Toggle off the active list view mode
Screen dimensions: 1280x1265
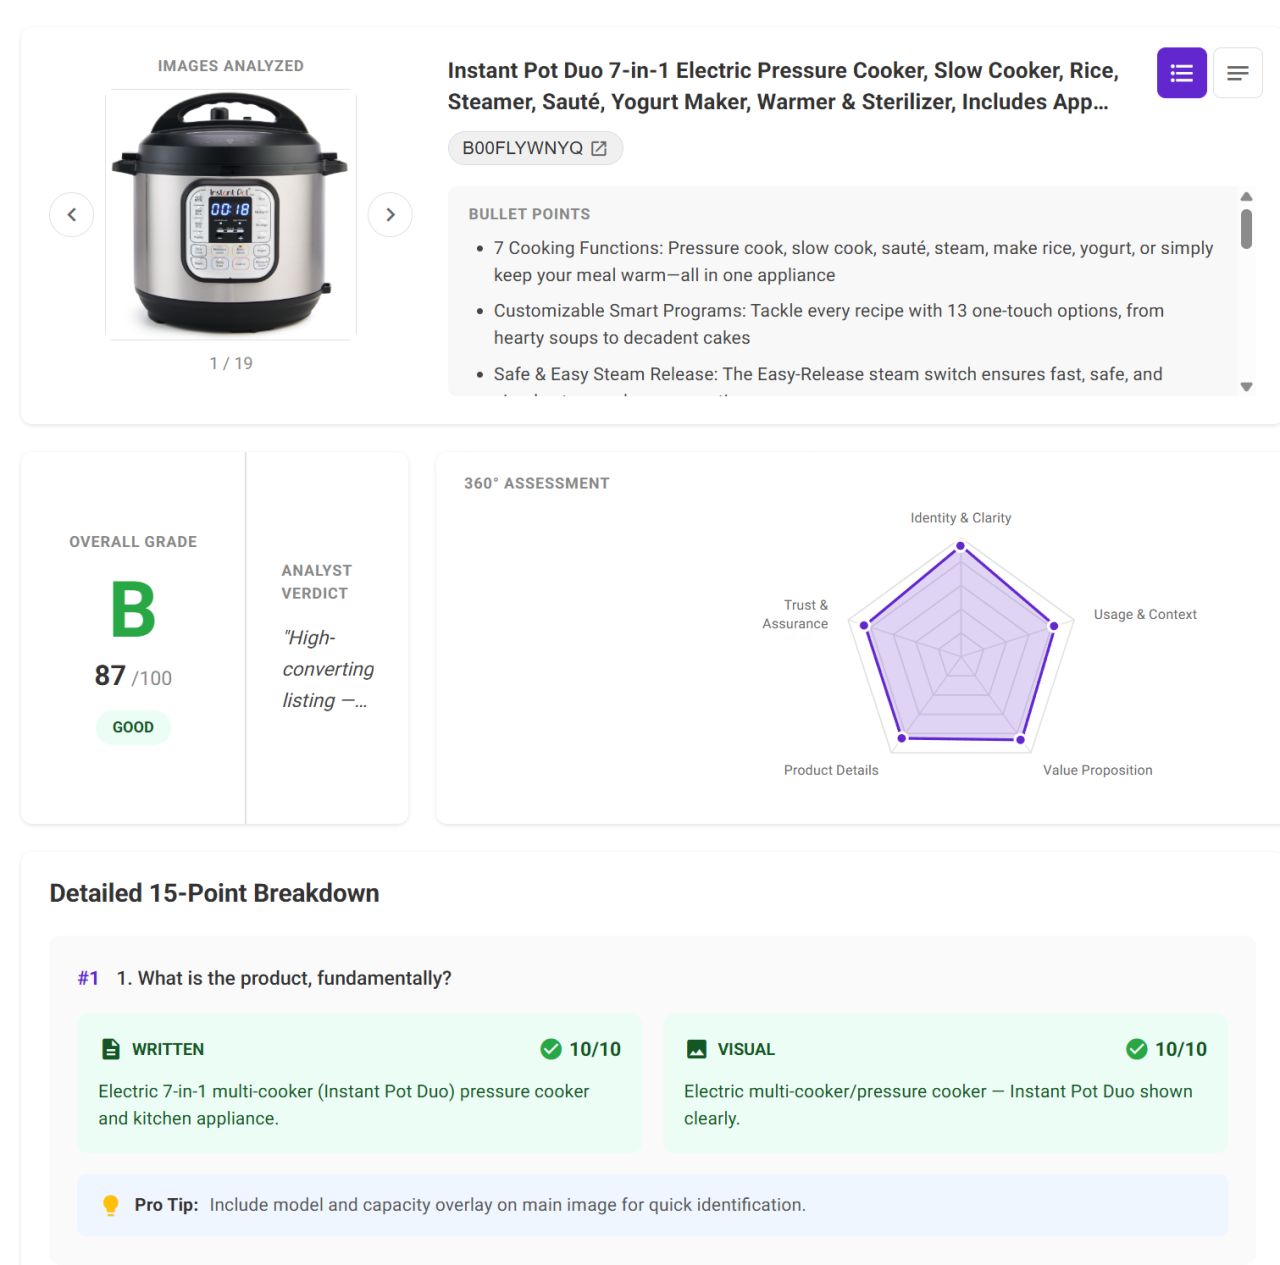[x=1181, y=72]
